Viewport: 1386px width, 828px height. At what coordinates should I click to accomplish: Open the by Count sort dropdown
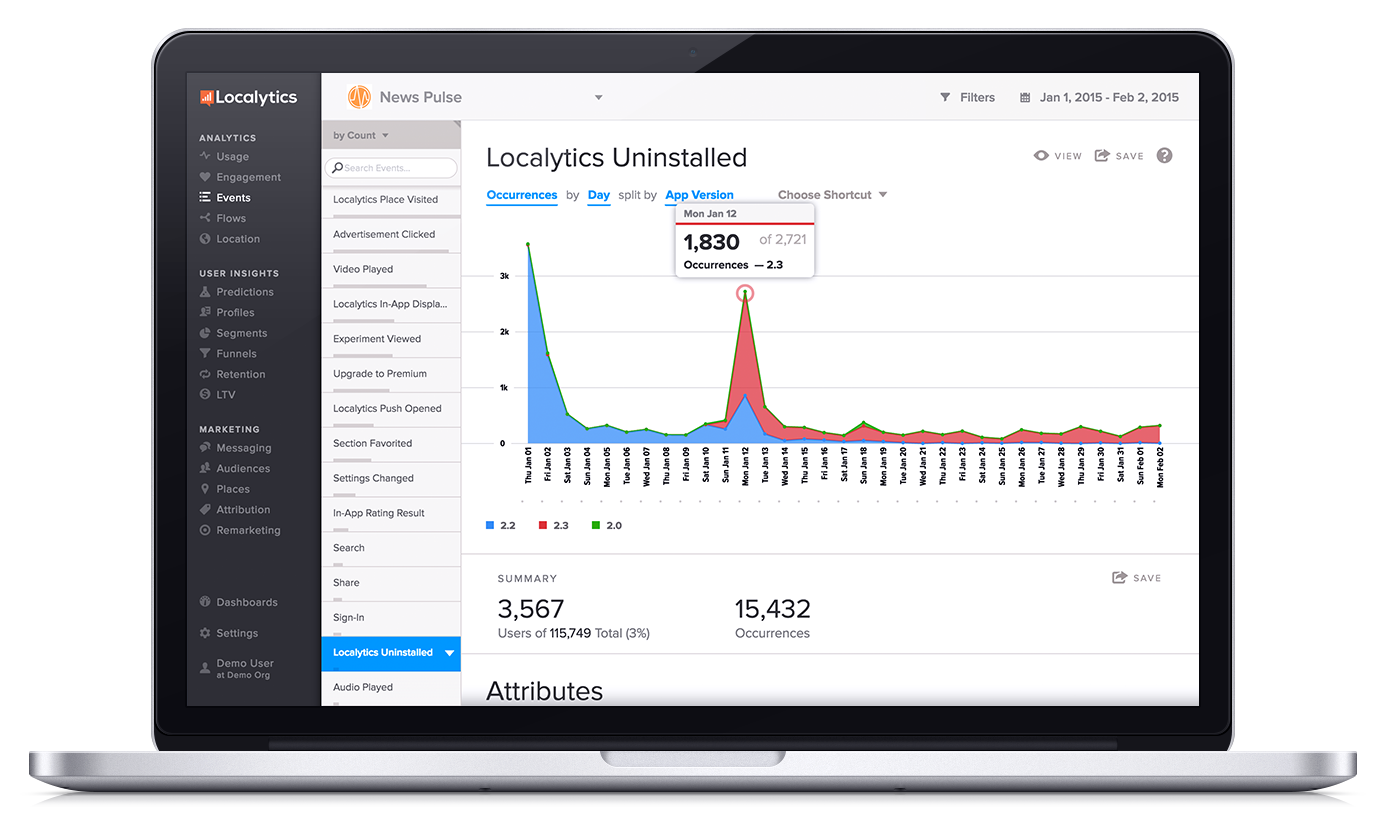click(x=361, y=135)
